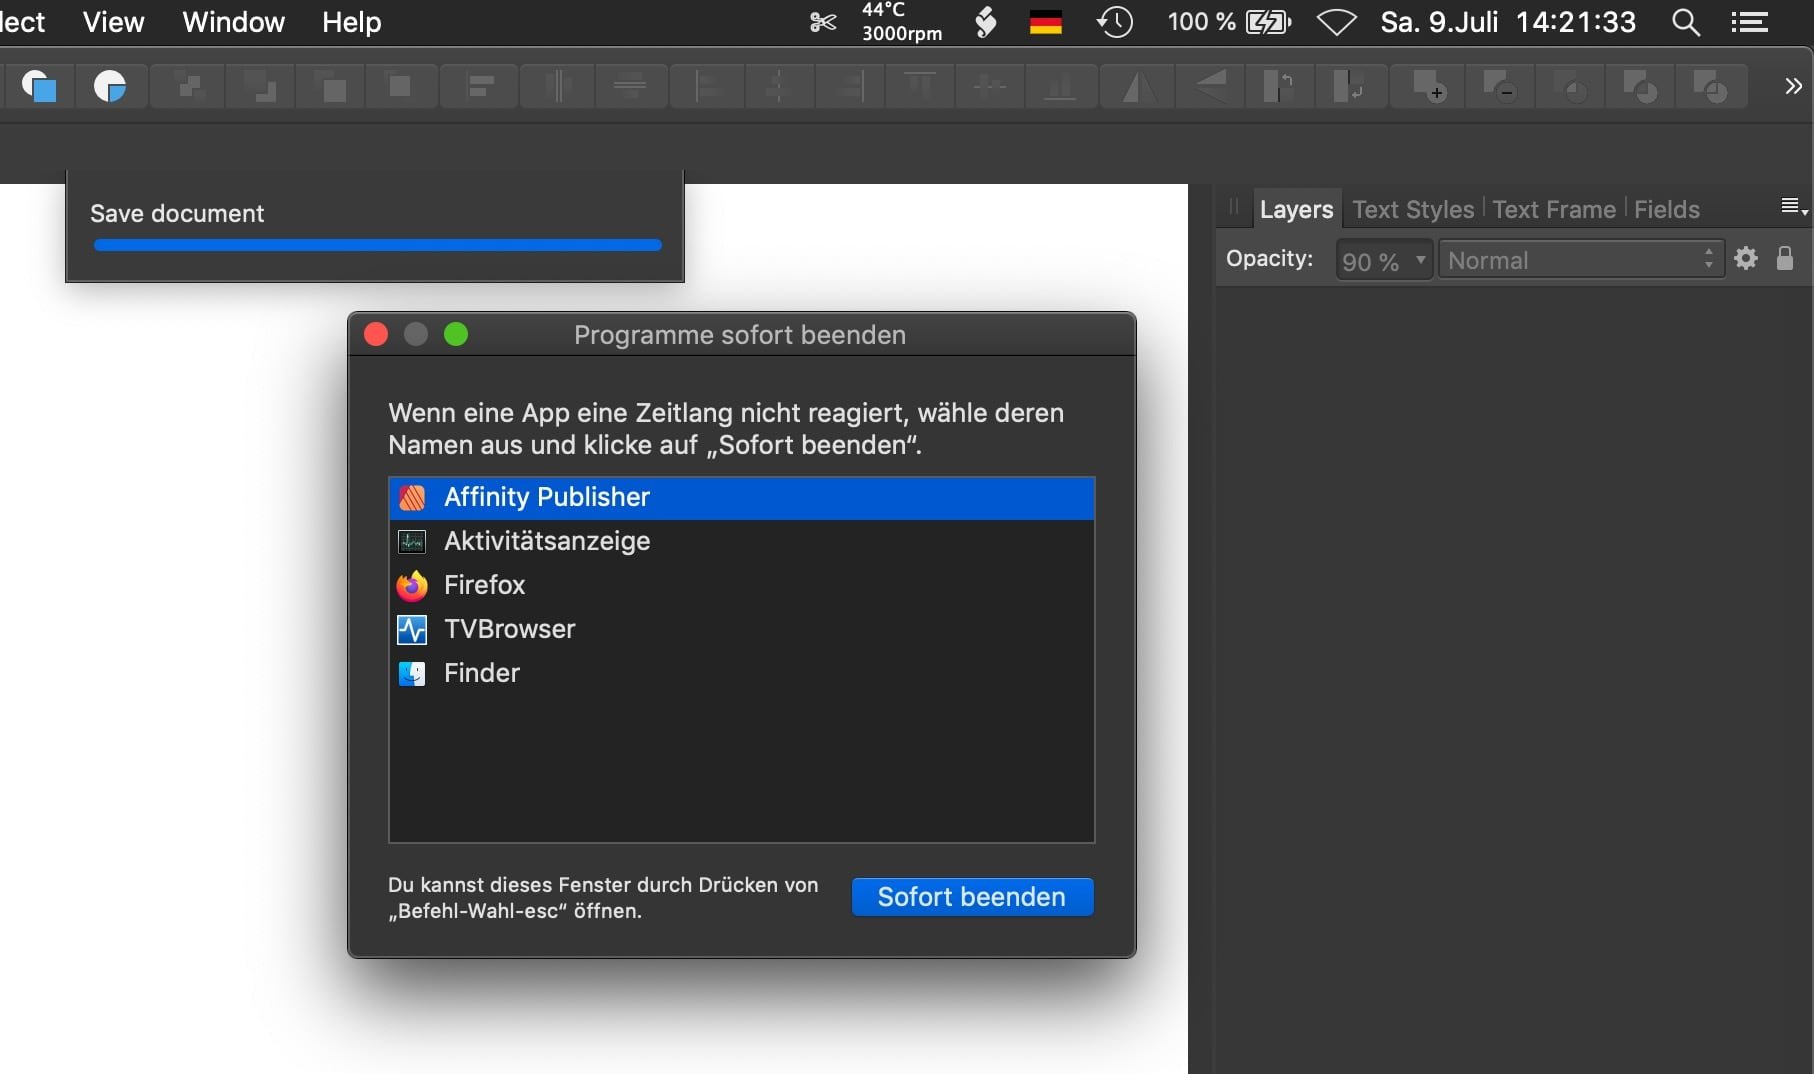Select Aktivitätsanzeige in the app list
The width and height of the screenshot is (1814, 1074).
(741, 541)
